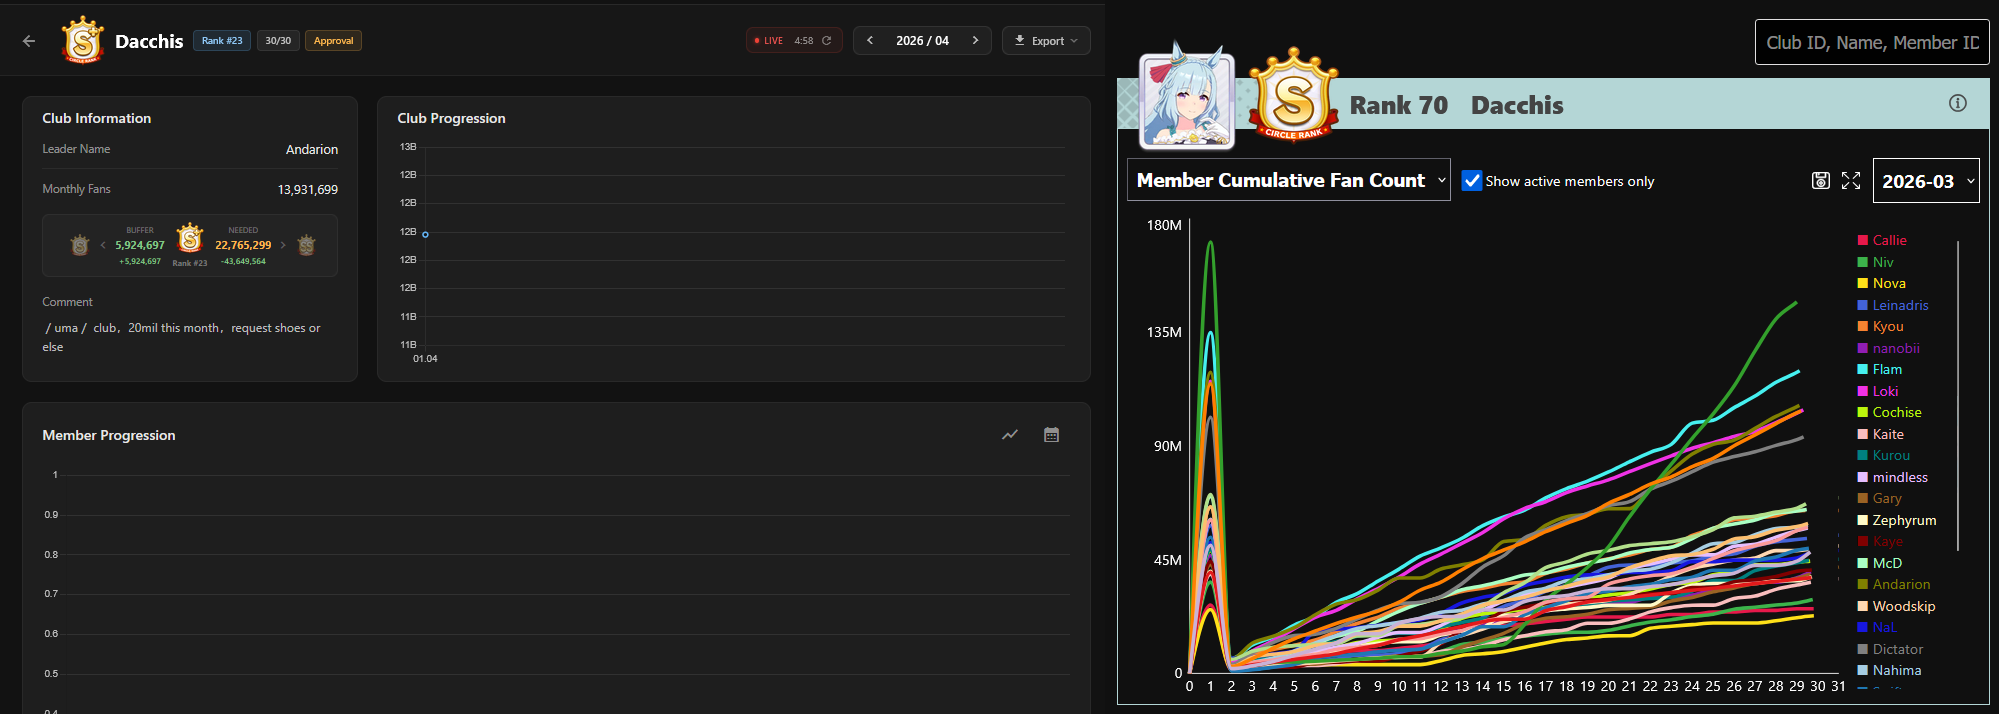Click the 4:58 live timer
Screen dimensions: 1999x714
pyautogui.click(x=804, y=41)
